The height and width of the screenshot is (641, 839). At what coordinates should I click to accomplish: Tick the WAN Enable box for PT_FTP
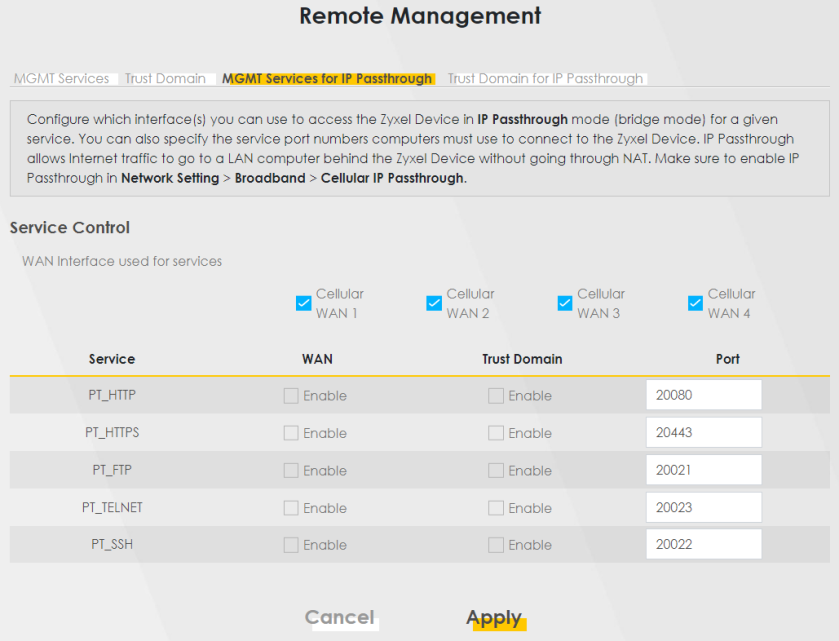click(x=291, y=470)
